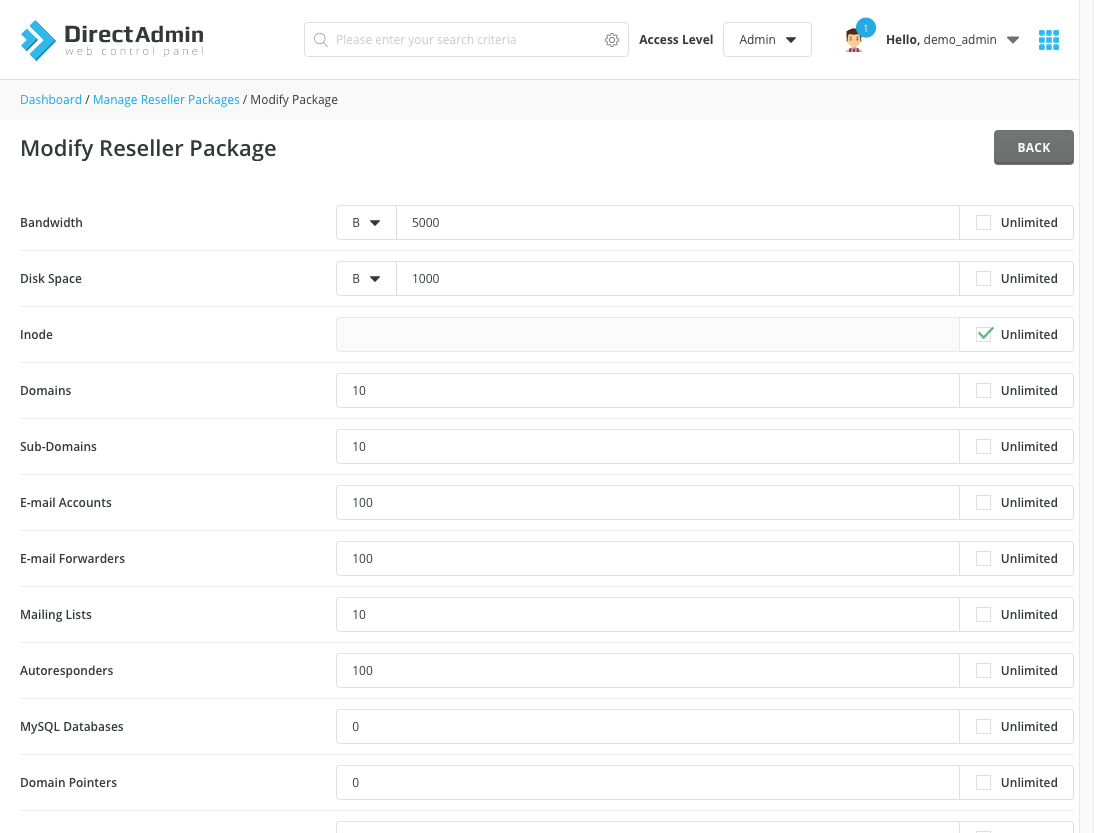Click the magnifying glass icon in search bar
Image resolution: width=1094 pixels, height=833 pixels.
[x=321, y=39]
